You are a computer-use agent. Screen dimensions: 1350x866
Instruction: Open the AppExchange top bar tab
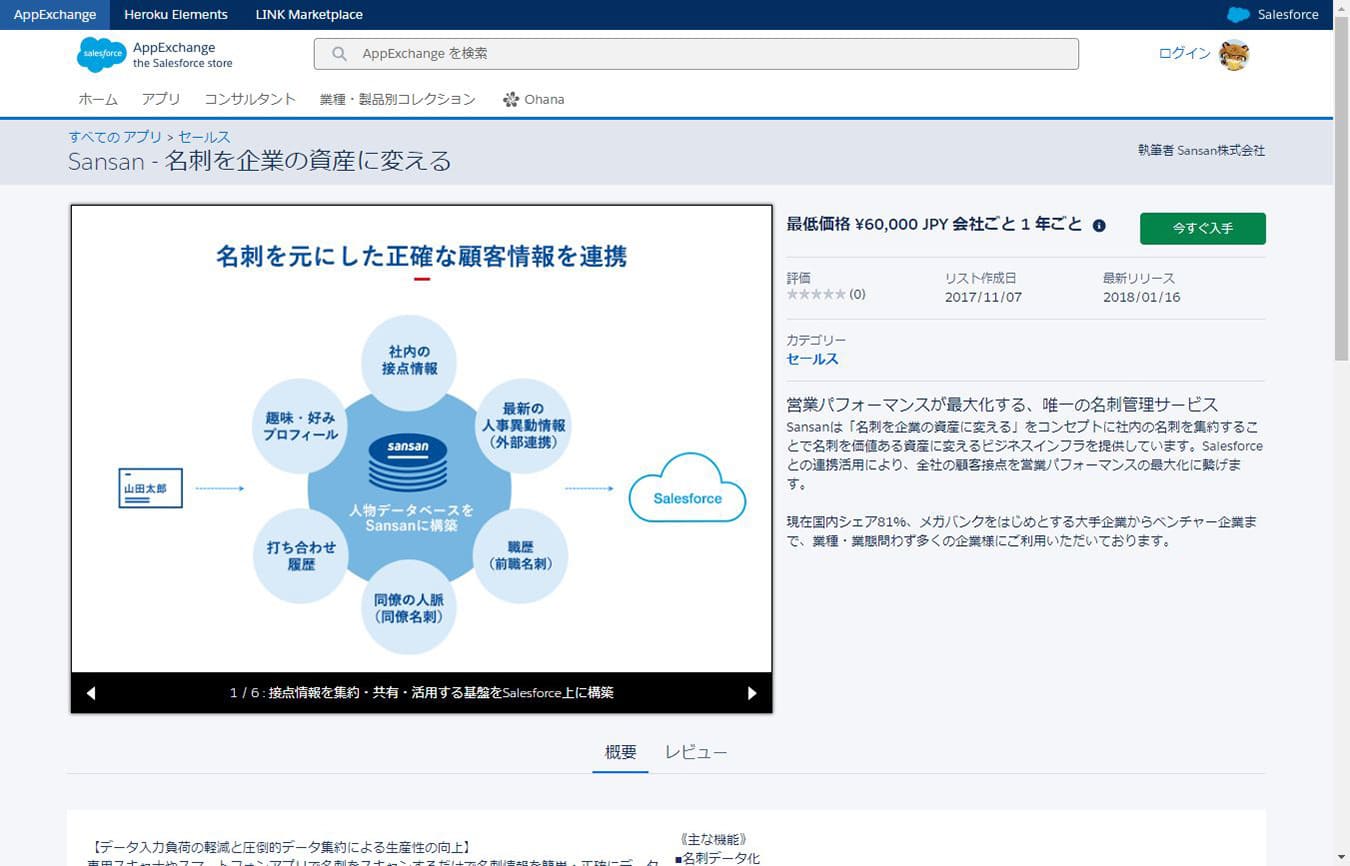(55, 15)
